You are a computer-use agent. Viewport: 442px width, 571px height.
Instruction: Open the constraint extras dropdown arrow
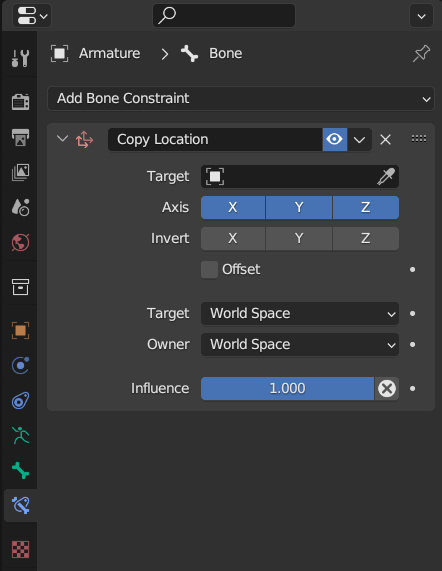359,139
